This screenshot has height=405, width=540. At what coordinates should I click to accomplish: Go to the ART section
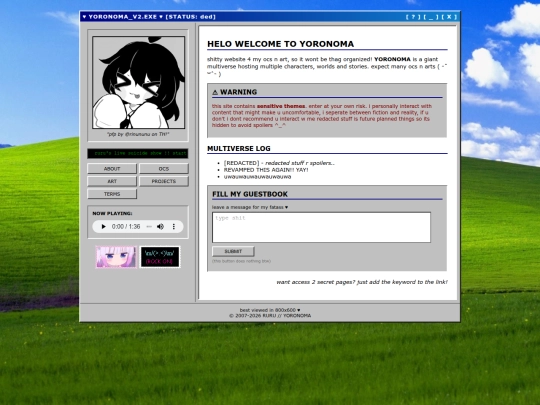(x=112, y=181)
